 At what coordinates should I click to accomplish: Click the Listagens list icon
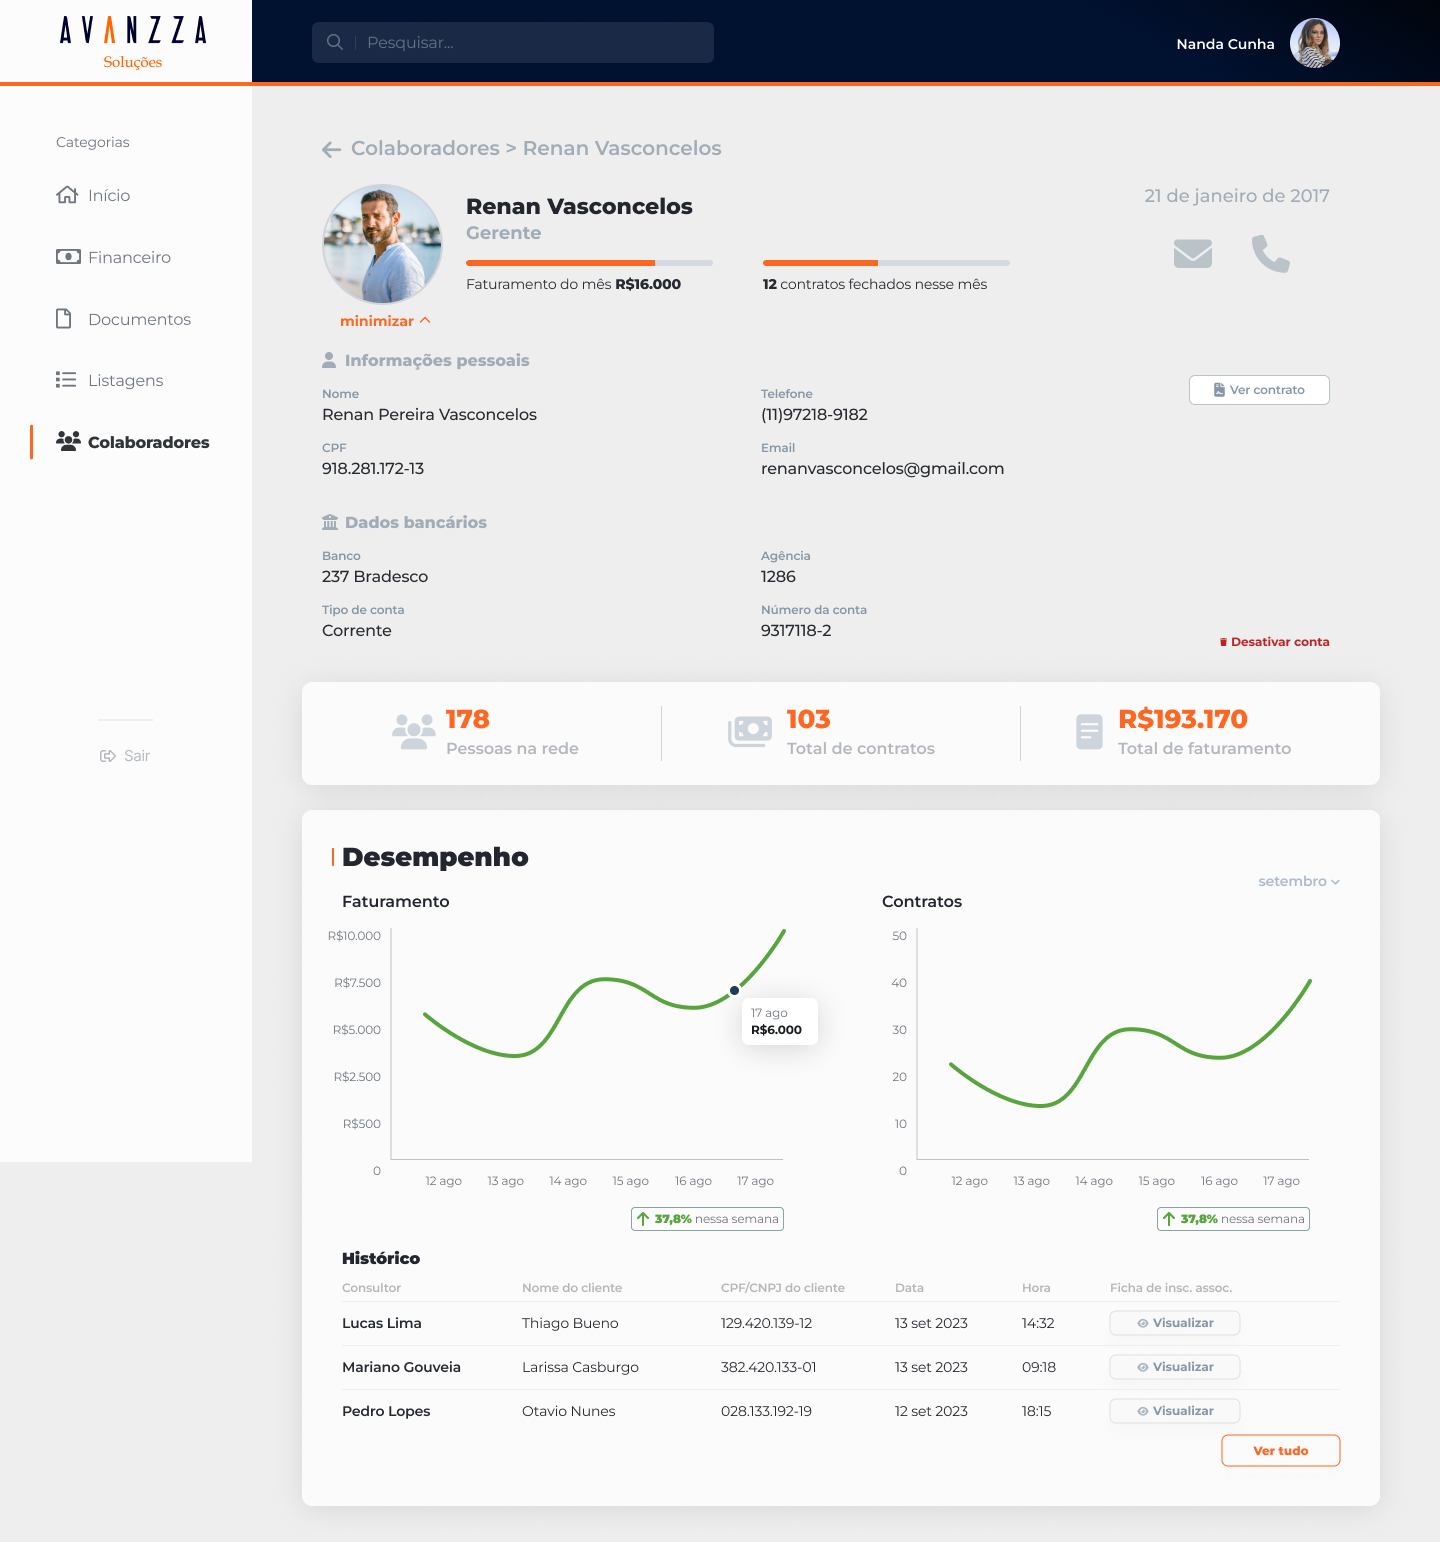[66, 380]
